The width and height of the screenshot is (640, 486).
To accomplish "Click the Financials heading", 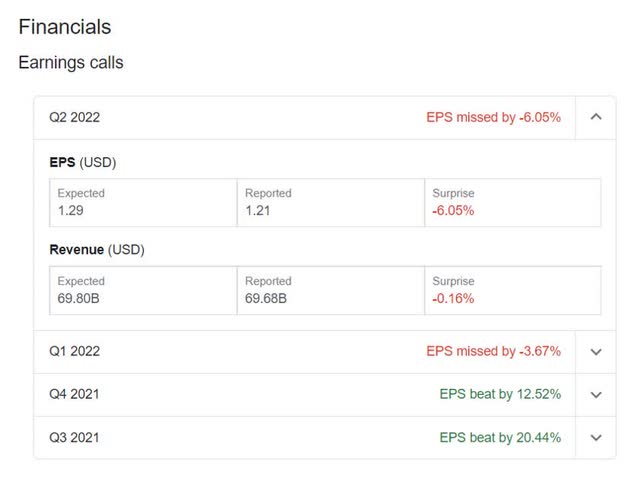I will coord(65,27).
